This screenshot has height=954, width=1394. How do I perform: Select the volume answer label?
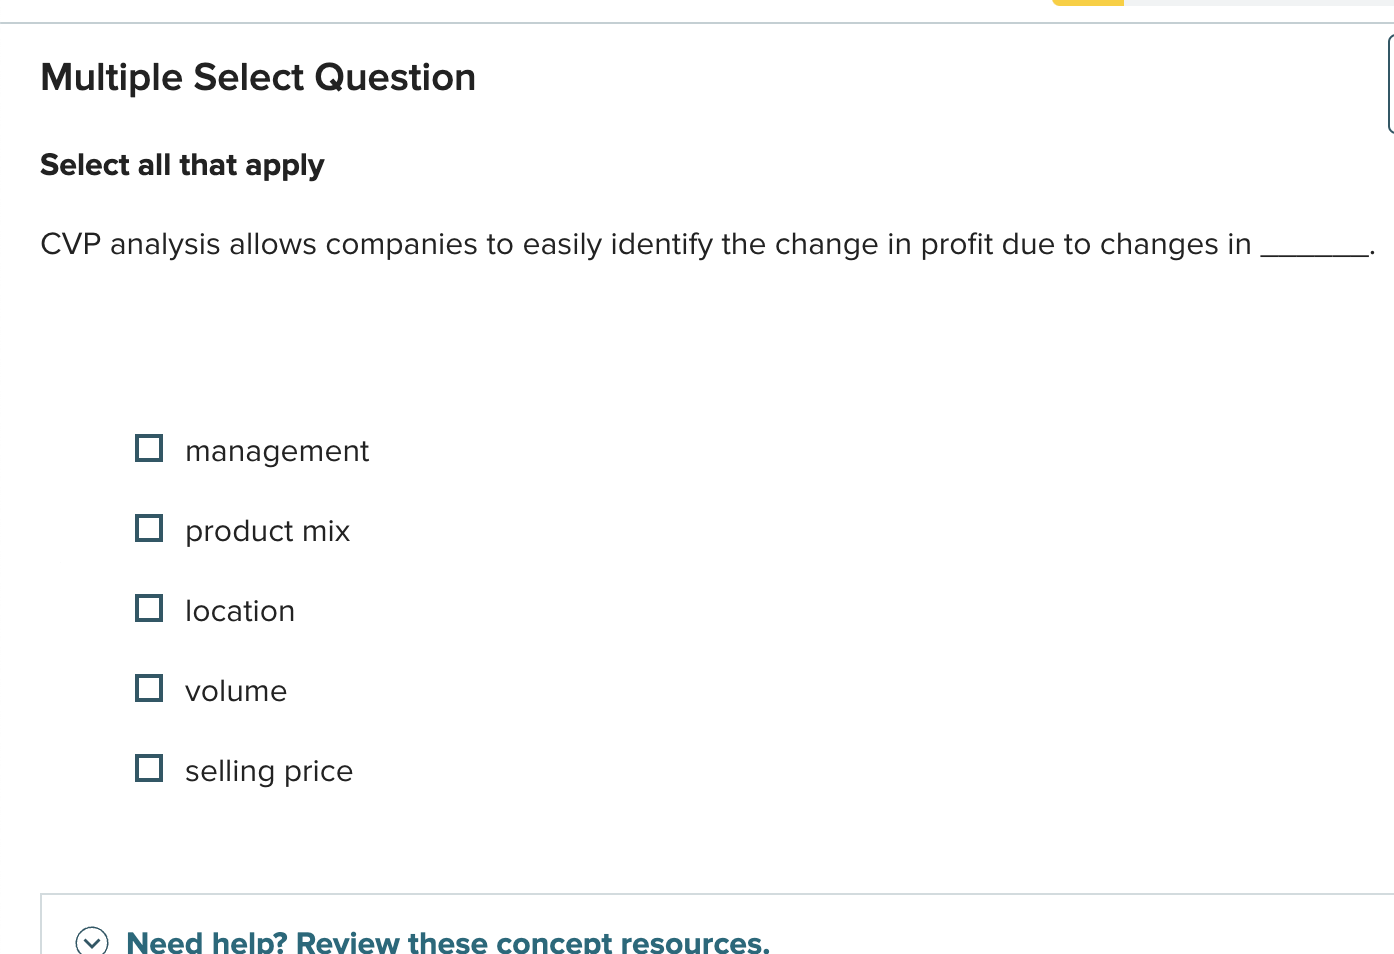point(236,691)
